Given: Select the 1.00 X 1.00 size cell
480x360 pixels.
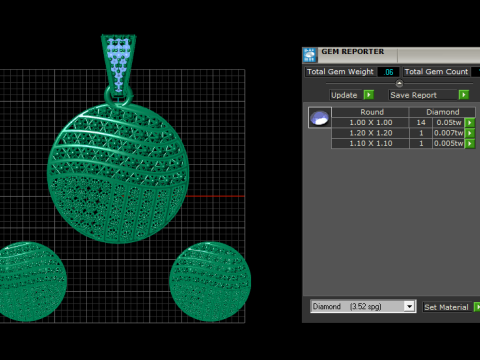Looking at the screenshot, I should point(370,123).
